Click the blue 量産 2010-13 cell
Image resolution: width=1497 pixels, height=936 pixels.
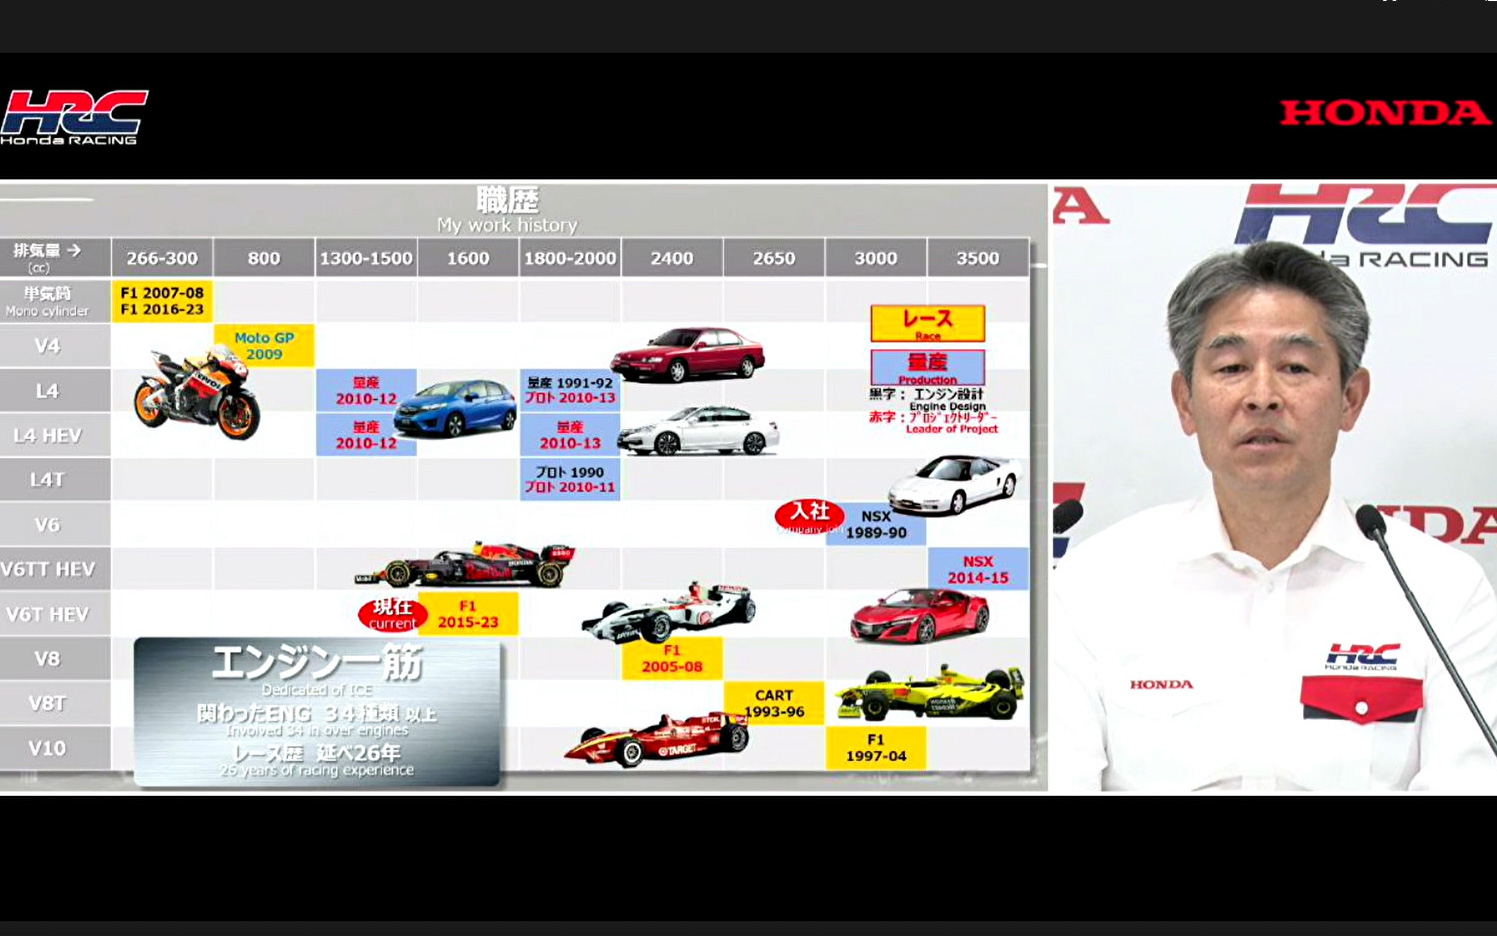click(570, 435)
